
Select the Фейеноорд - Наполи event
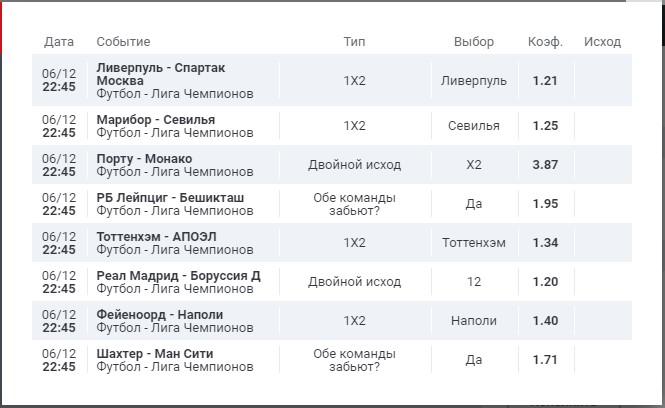click(160, 314)
